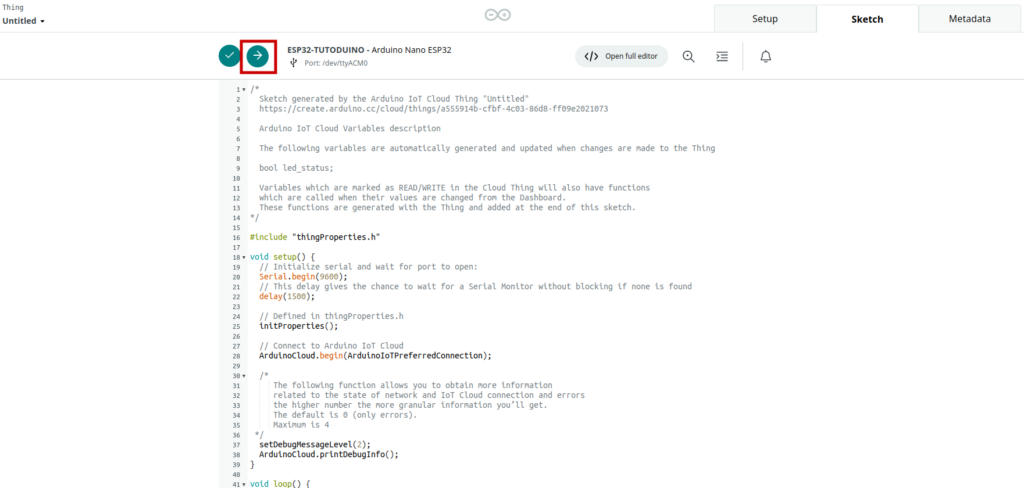Click the ArduinoCloud.printDebugInfo() line
This screenshot has width=1024, height=488.
[328, 454]
